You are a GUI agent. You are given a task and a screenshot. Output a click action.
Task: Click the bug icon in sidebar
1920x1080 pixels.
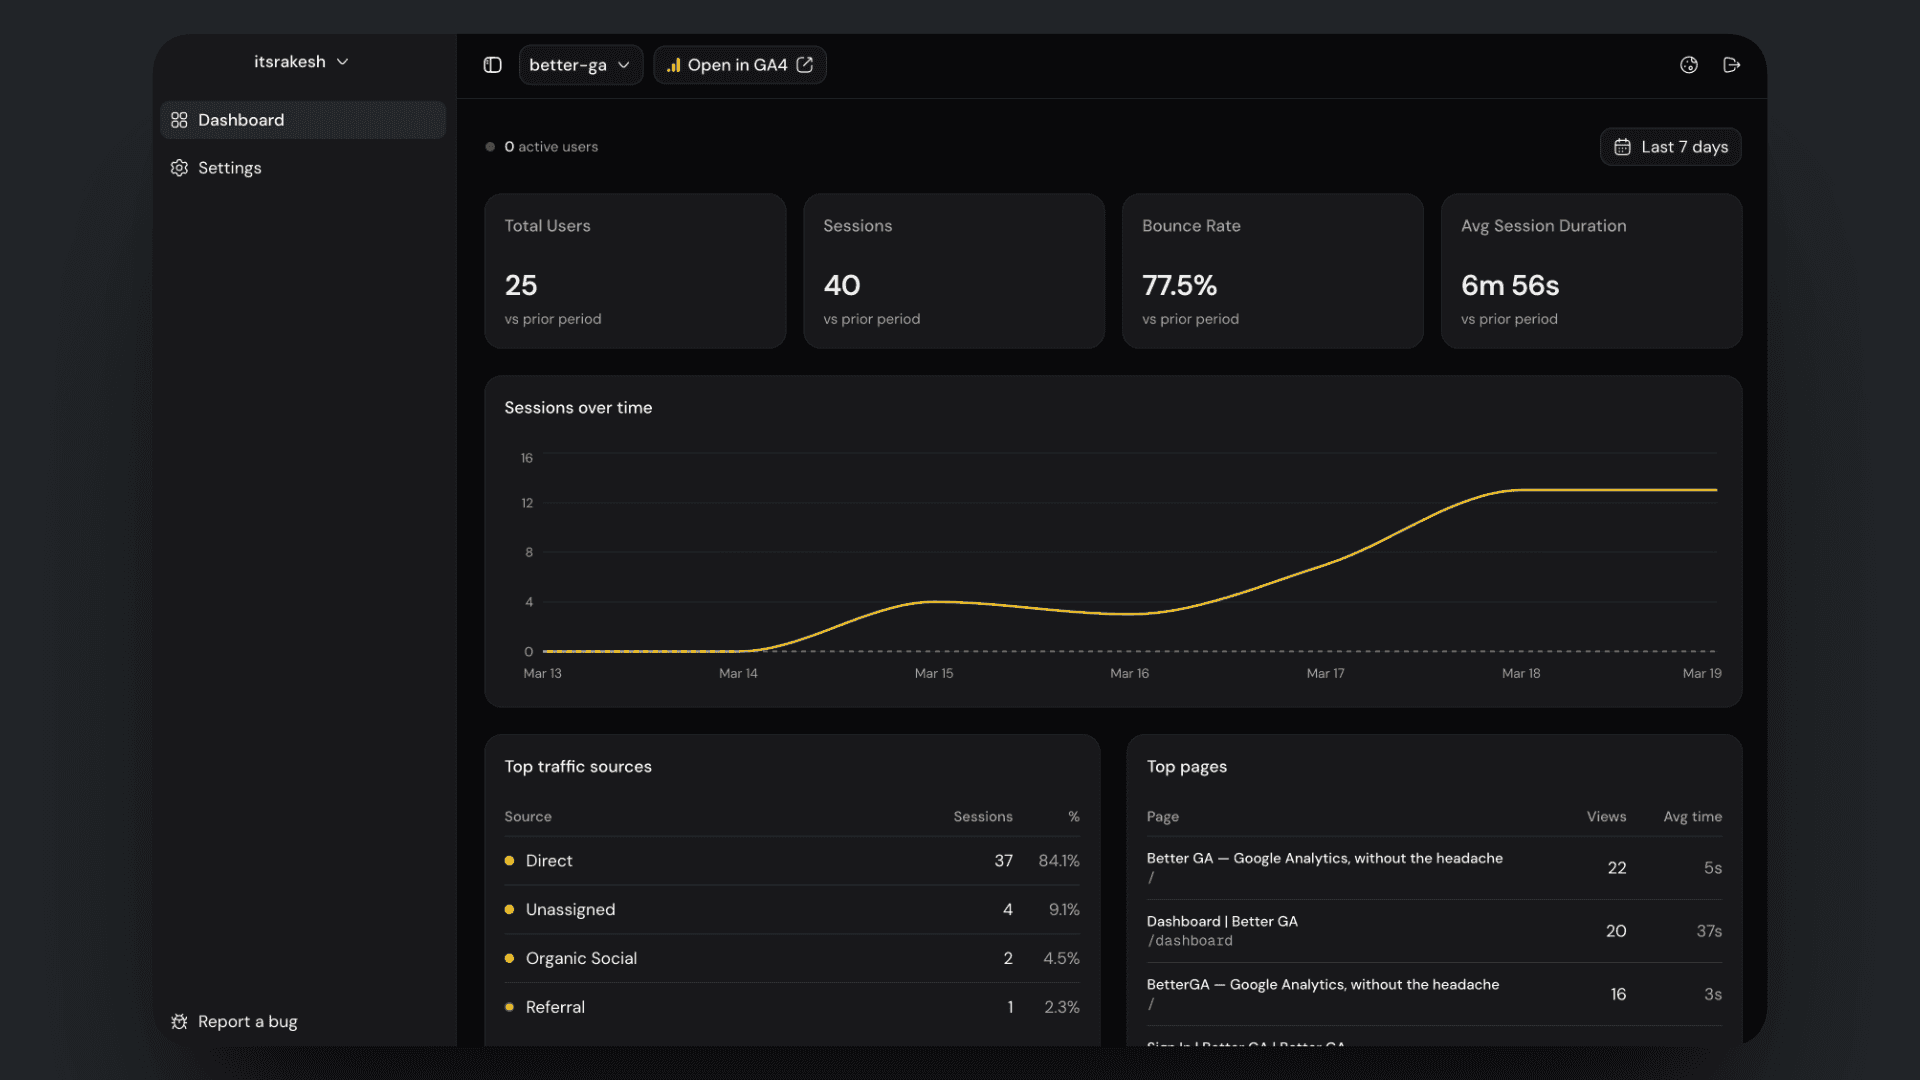179,1021
